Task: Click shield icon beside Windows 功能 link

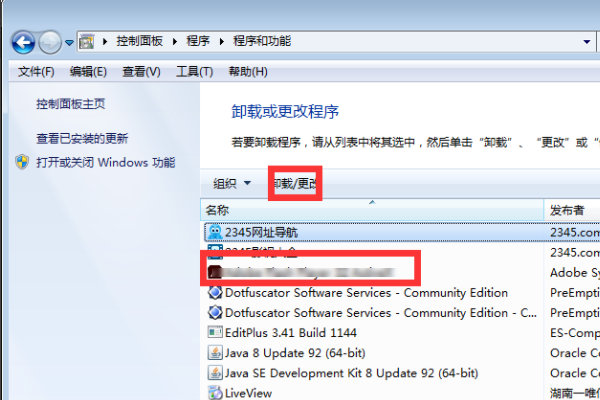Action: [22, 162]
